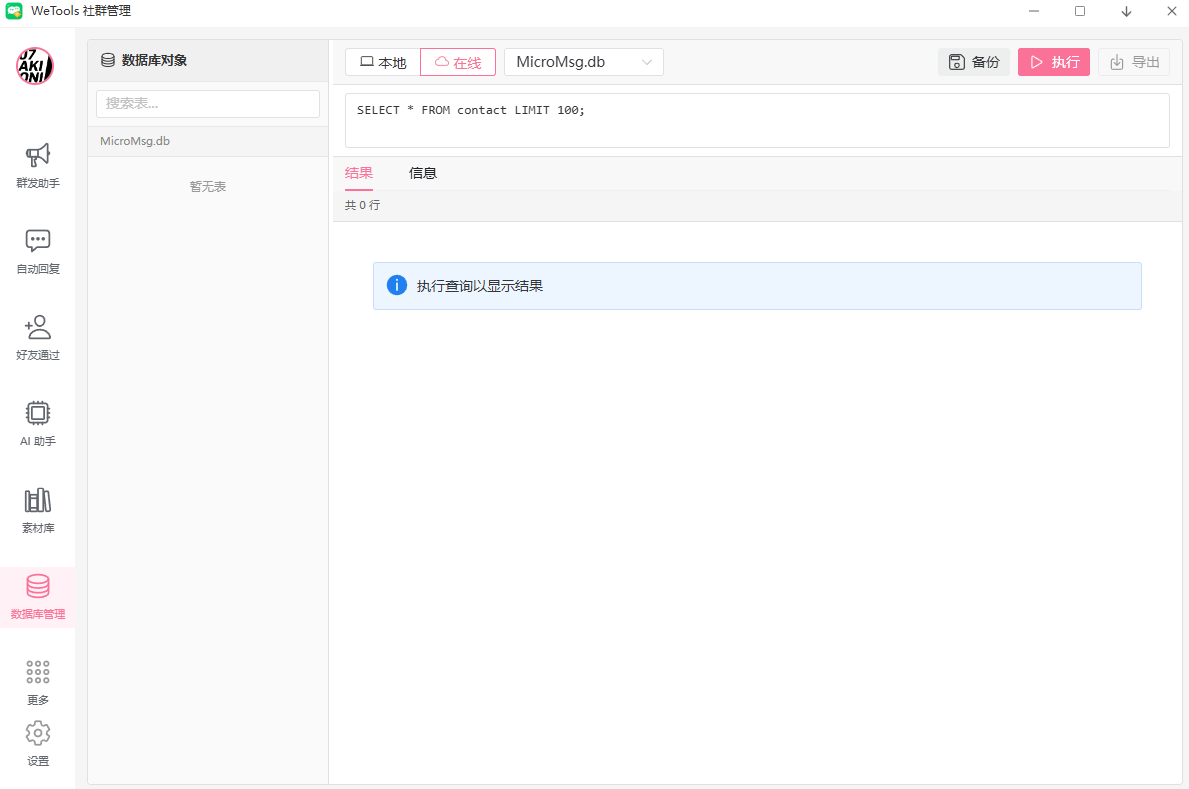Open 更多 grid icon

pos(38,672)
